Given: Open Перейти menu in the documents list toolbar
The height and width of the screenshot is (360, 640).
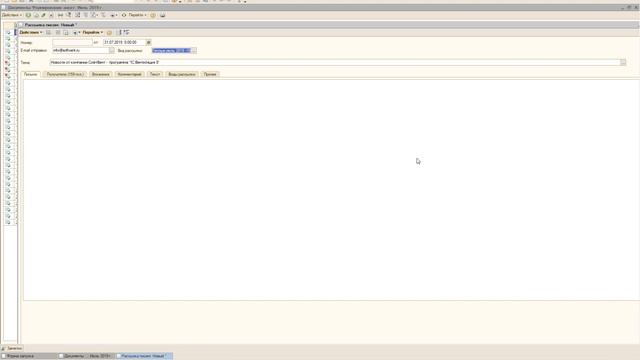Looking at the screenshot, I should (138, 15).
